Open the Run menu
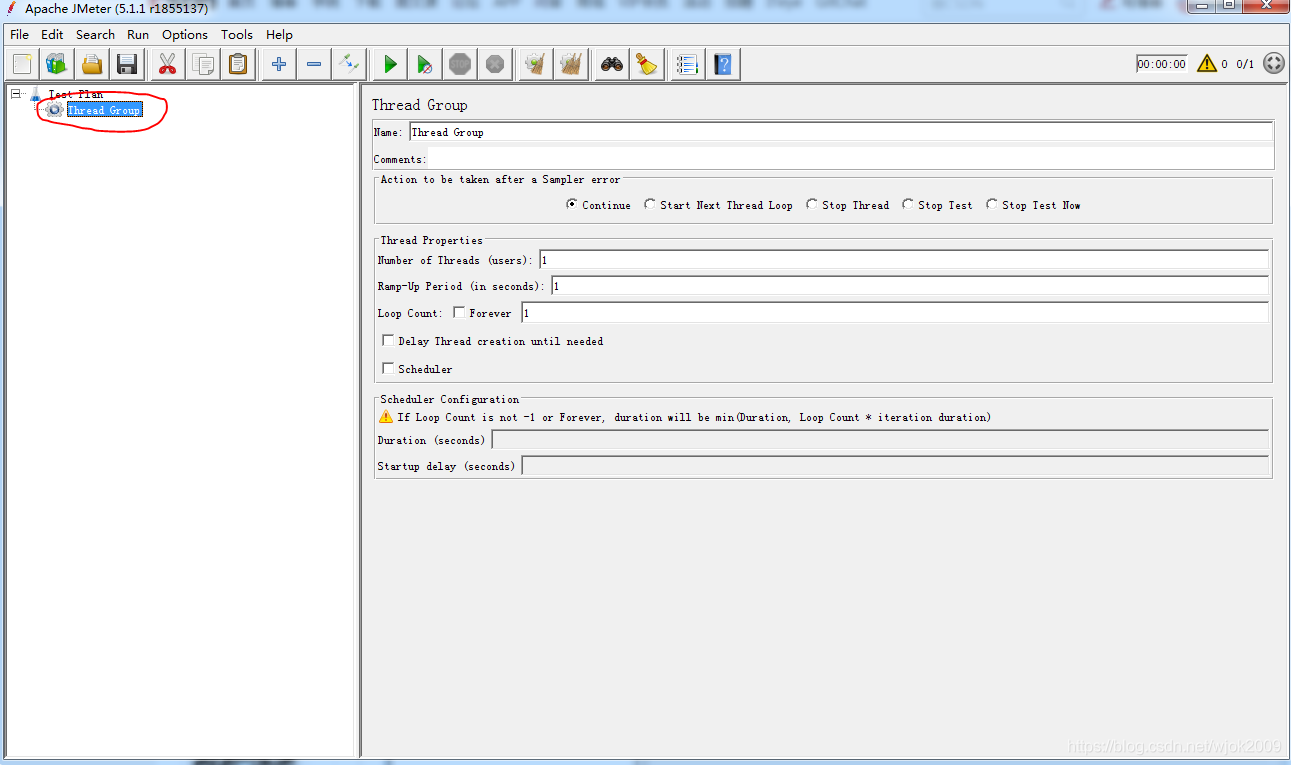 (x=138, y=34)
